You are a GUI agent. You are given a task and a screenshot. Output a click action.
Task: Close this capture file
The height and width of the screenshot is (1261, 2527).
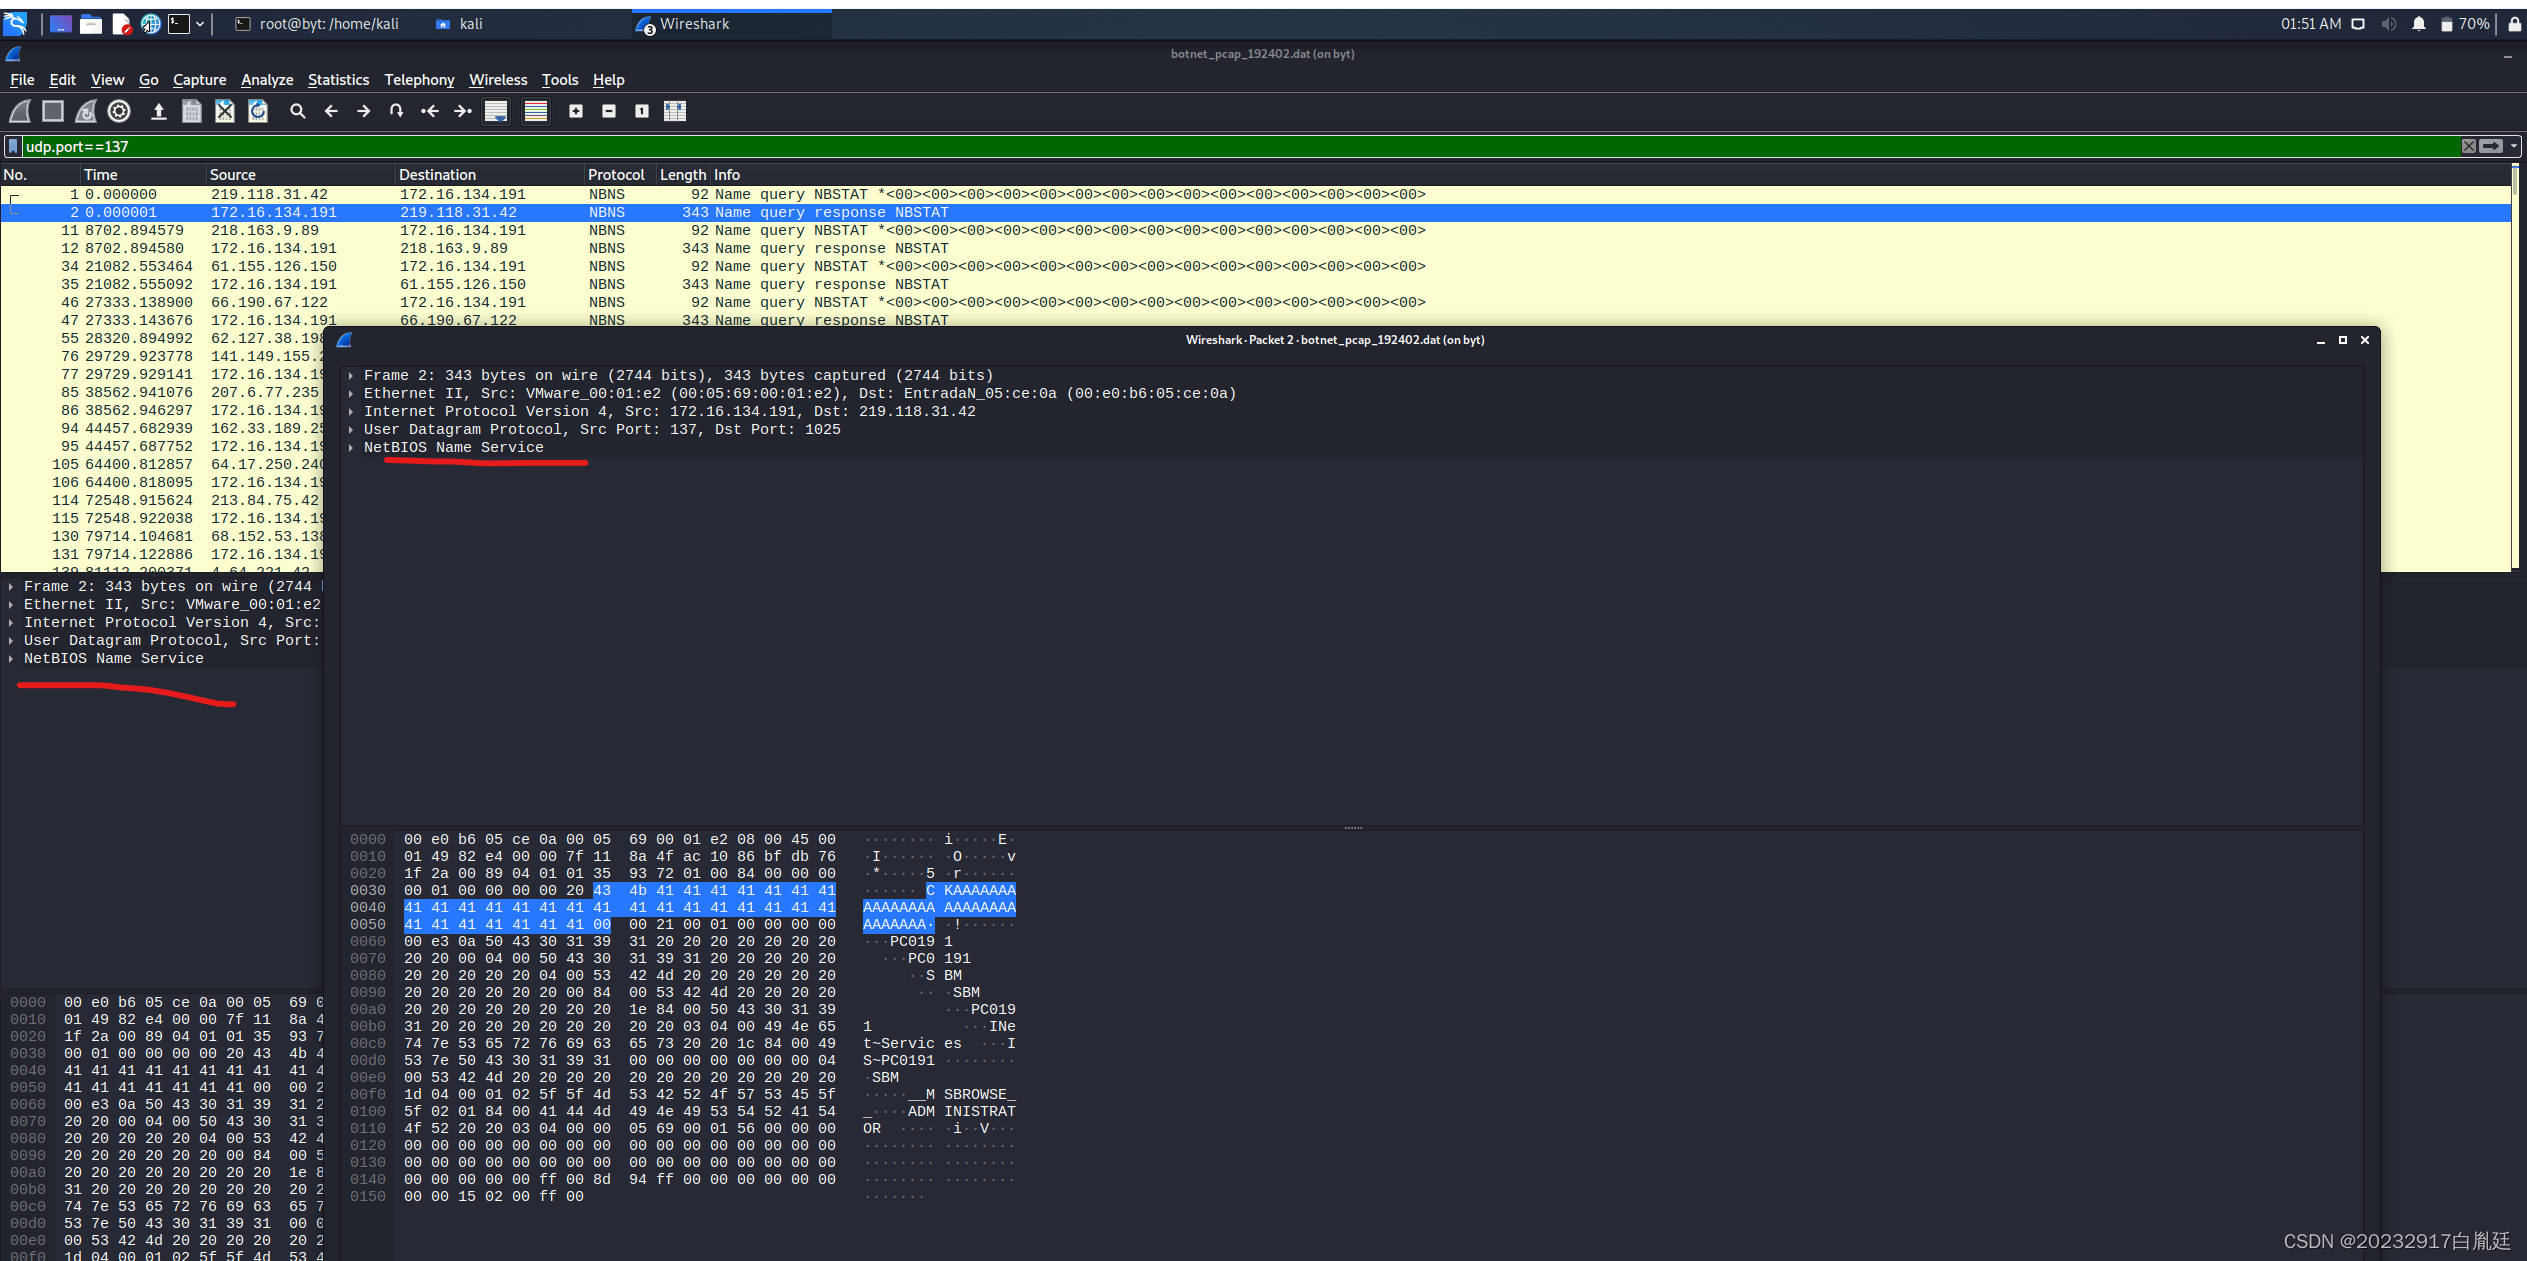(225, 111)
